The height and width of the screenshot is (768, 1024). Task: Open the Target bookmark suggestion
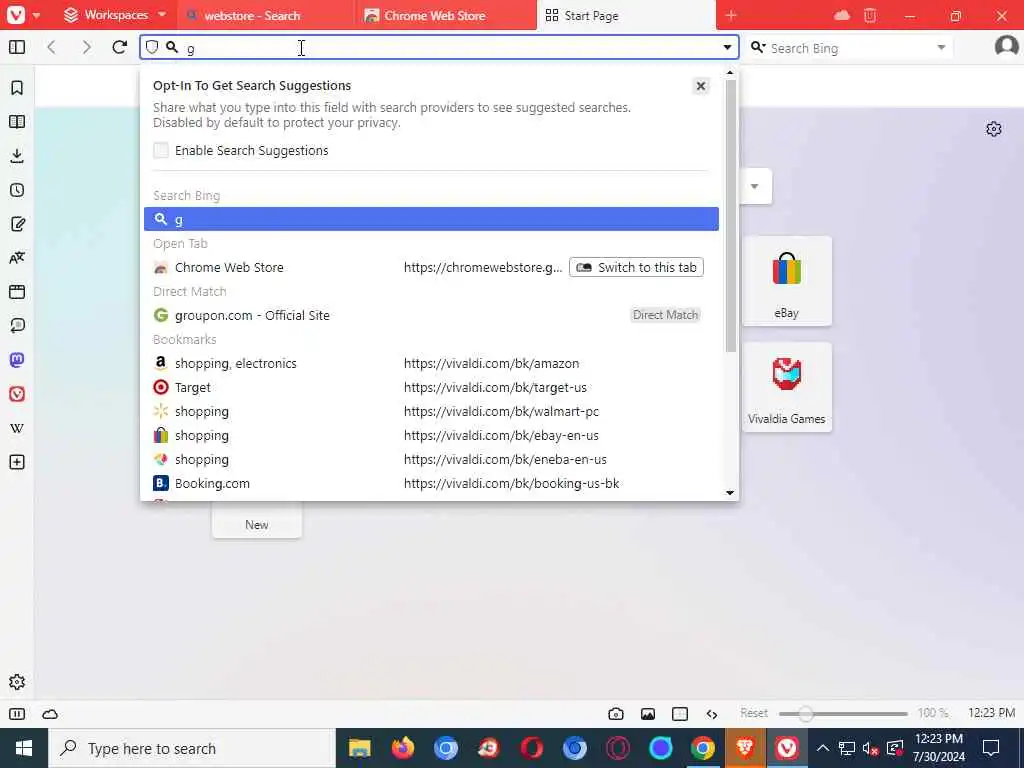click(431, 387)
